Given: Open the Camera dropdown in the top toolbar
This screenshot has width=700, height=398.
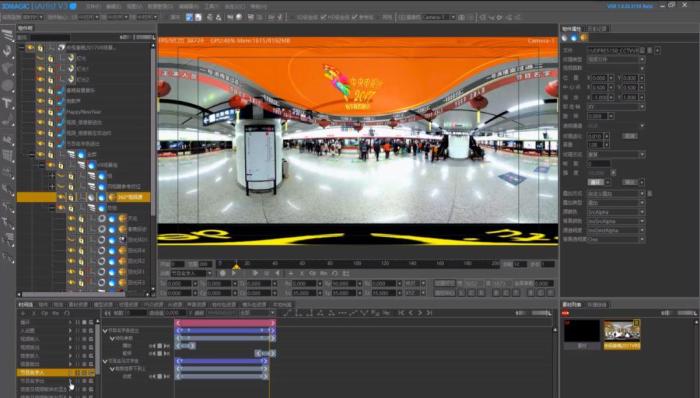Looking at the screenshot, I should [x=438, y=17].
